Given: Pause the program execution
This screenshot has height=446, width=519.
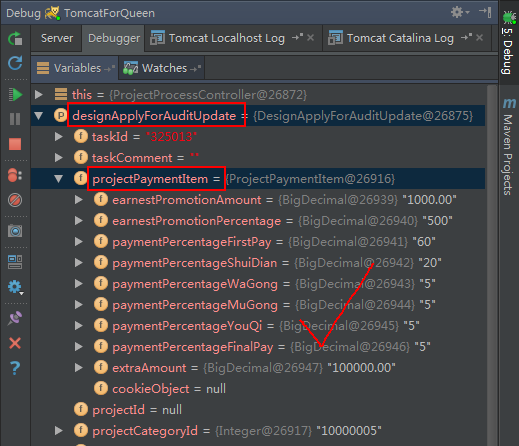Looking at the screenshot, I should tap(15, 119).
